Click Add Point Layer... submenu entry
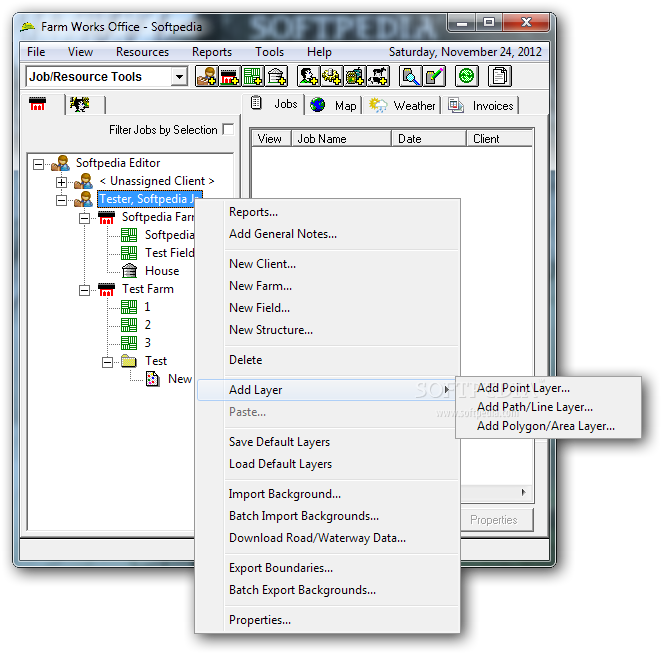Viewport: 662px width, 654px height. click(x=548, y=388)
